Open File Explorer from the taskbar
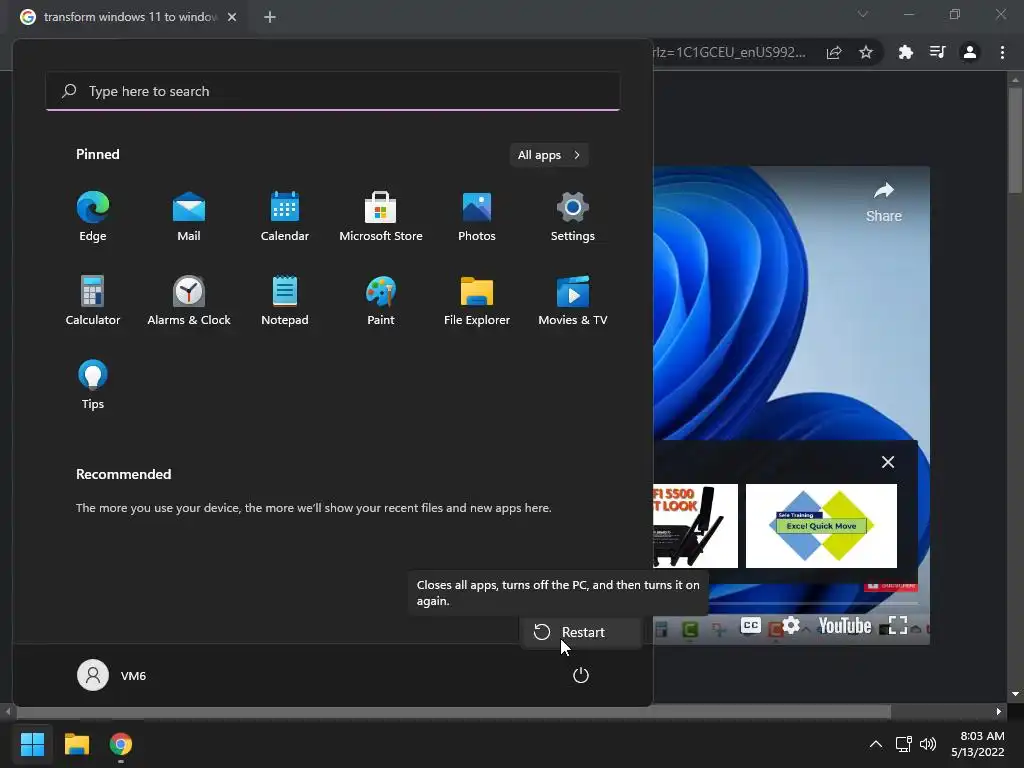This screenshot has height=768, width=1024. point(76,744)
